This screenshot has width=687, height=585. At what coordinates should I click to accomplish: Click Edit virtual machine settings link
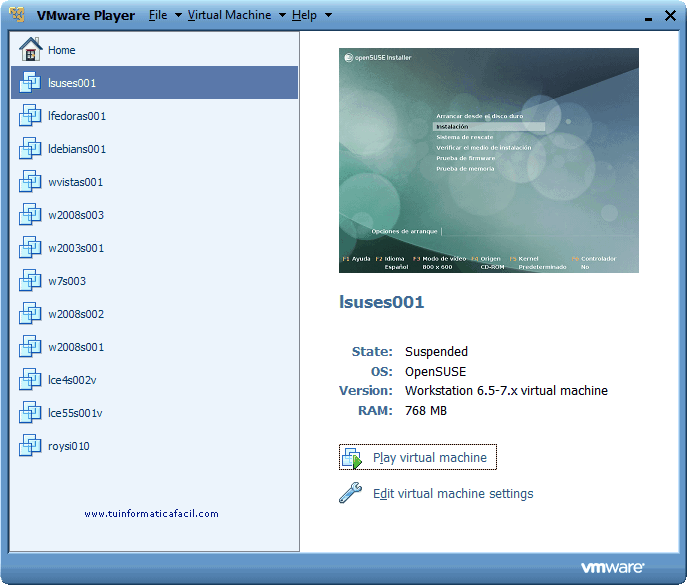453,494
